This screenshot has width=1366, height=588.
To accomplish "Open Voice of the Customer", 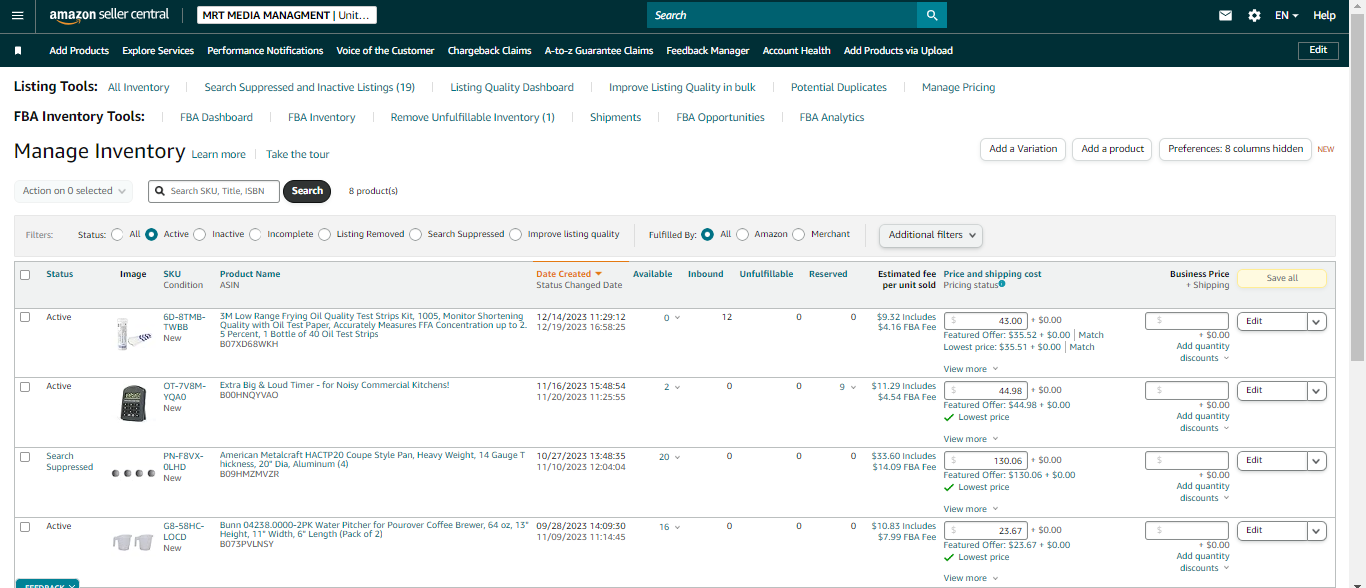I will pos(385,51).
